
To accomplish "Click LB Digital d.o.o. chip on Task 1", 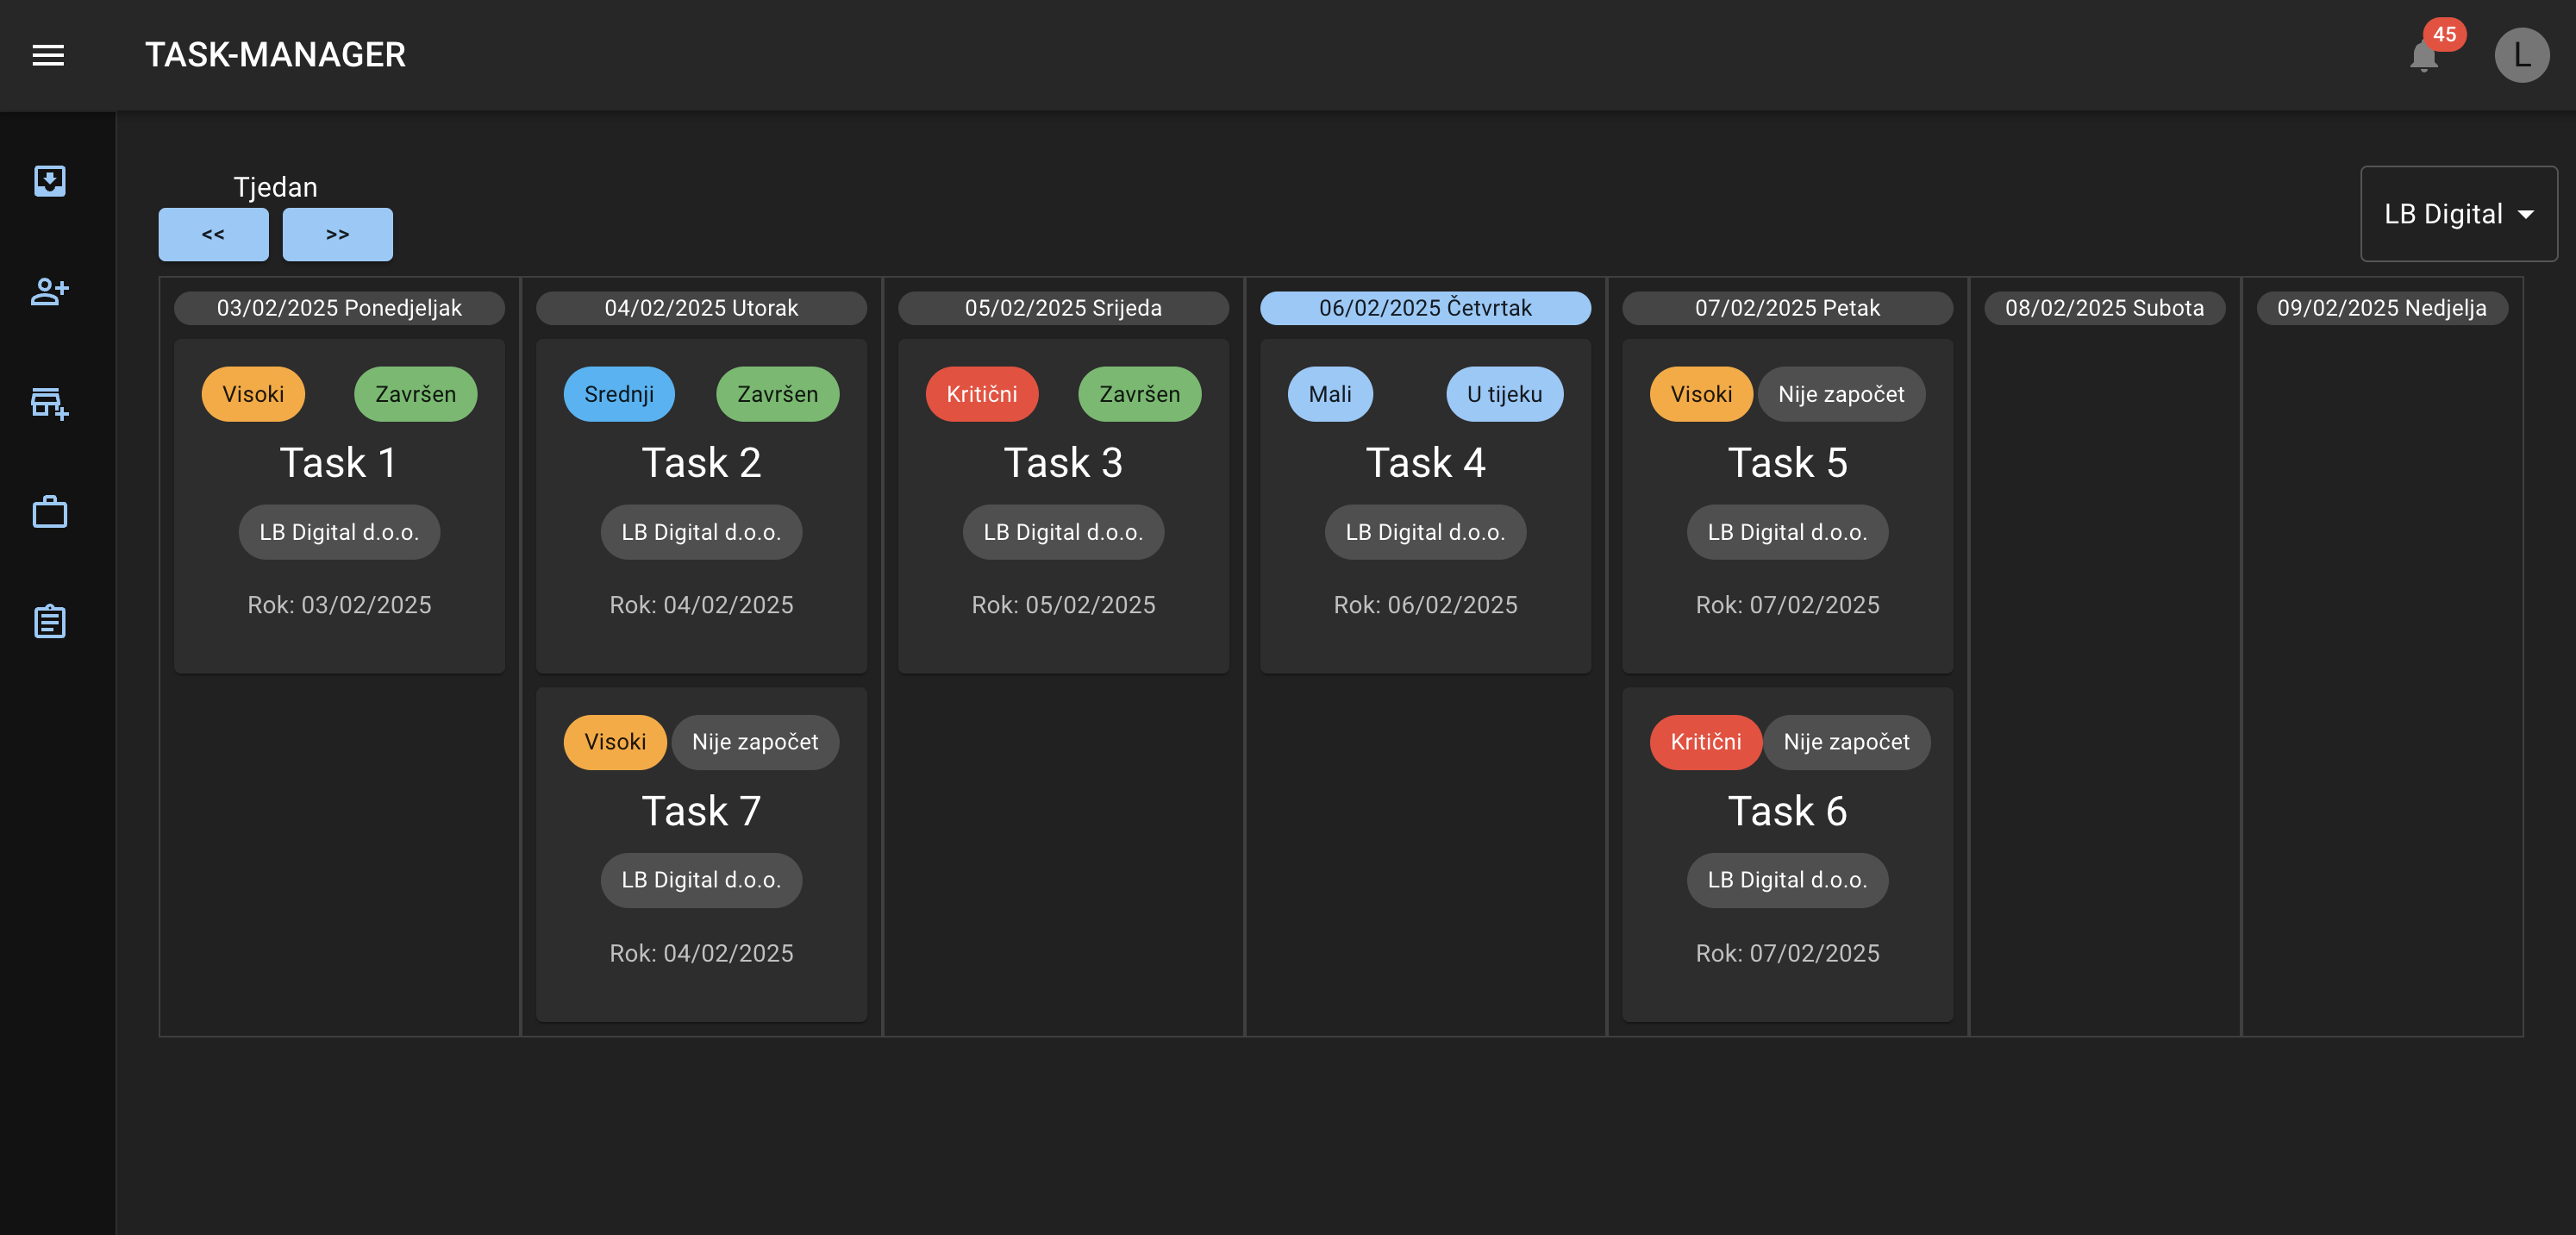I will click(x=339, y=532).
